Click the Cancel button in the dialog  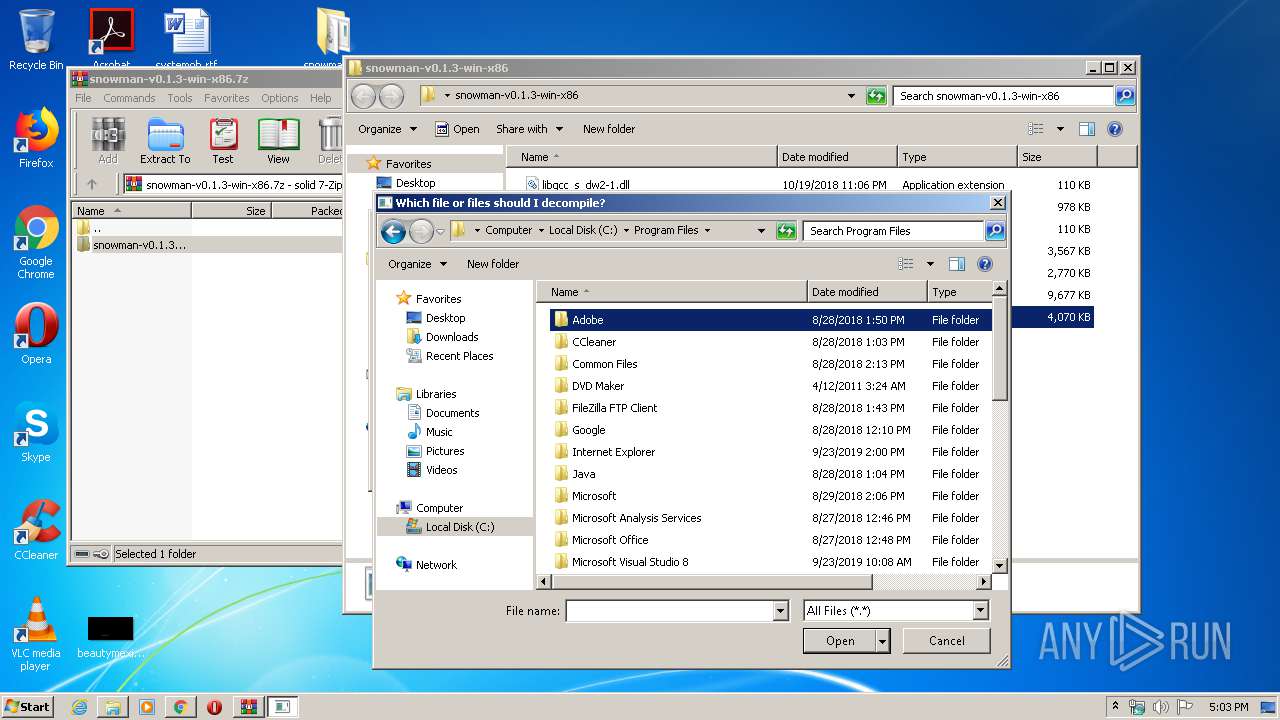click(x=946, y=641)
